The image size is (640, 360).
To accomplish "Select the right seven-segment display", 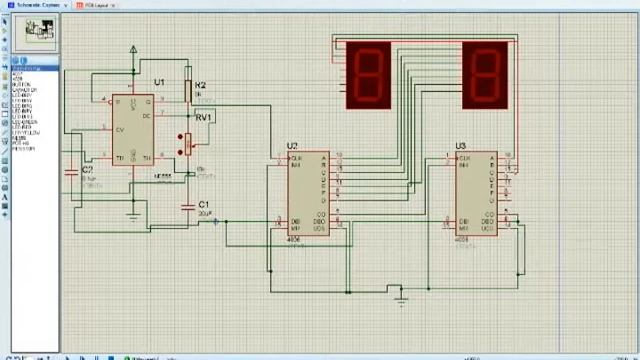I will point(485,76).
